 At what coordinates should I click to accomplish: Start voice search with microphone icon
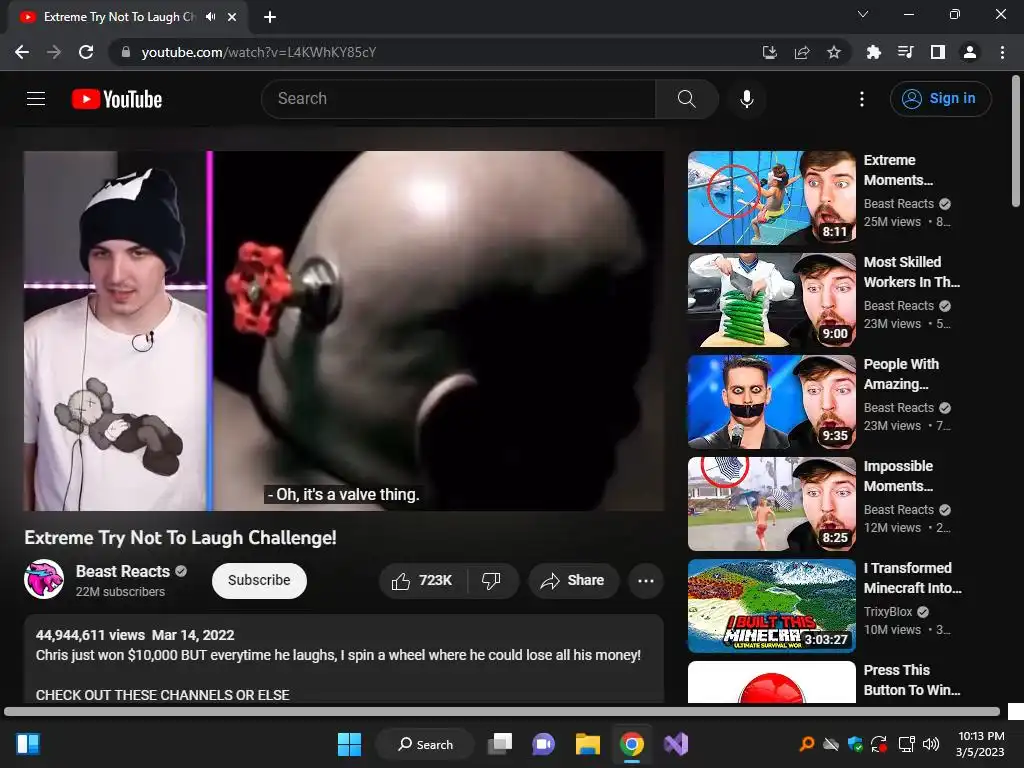click(747, 99)
